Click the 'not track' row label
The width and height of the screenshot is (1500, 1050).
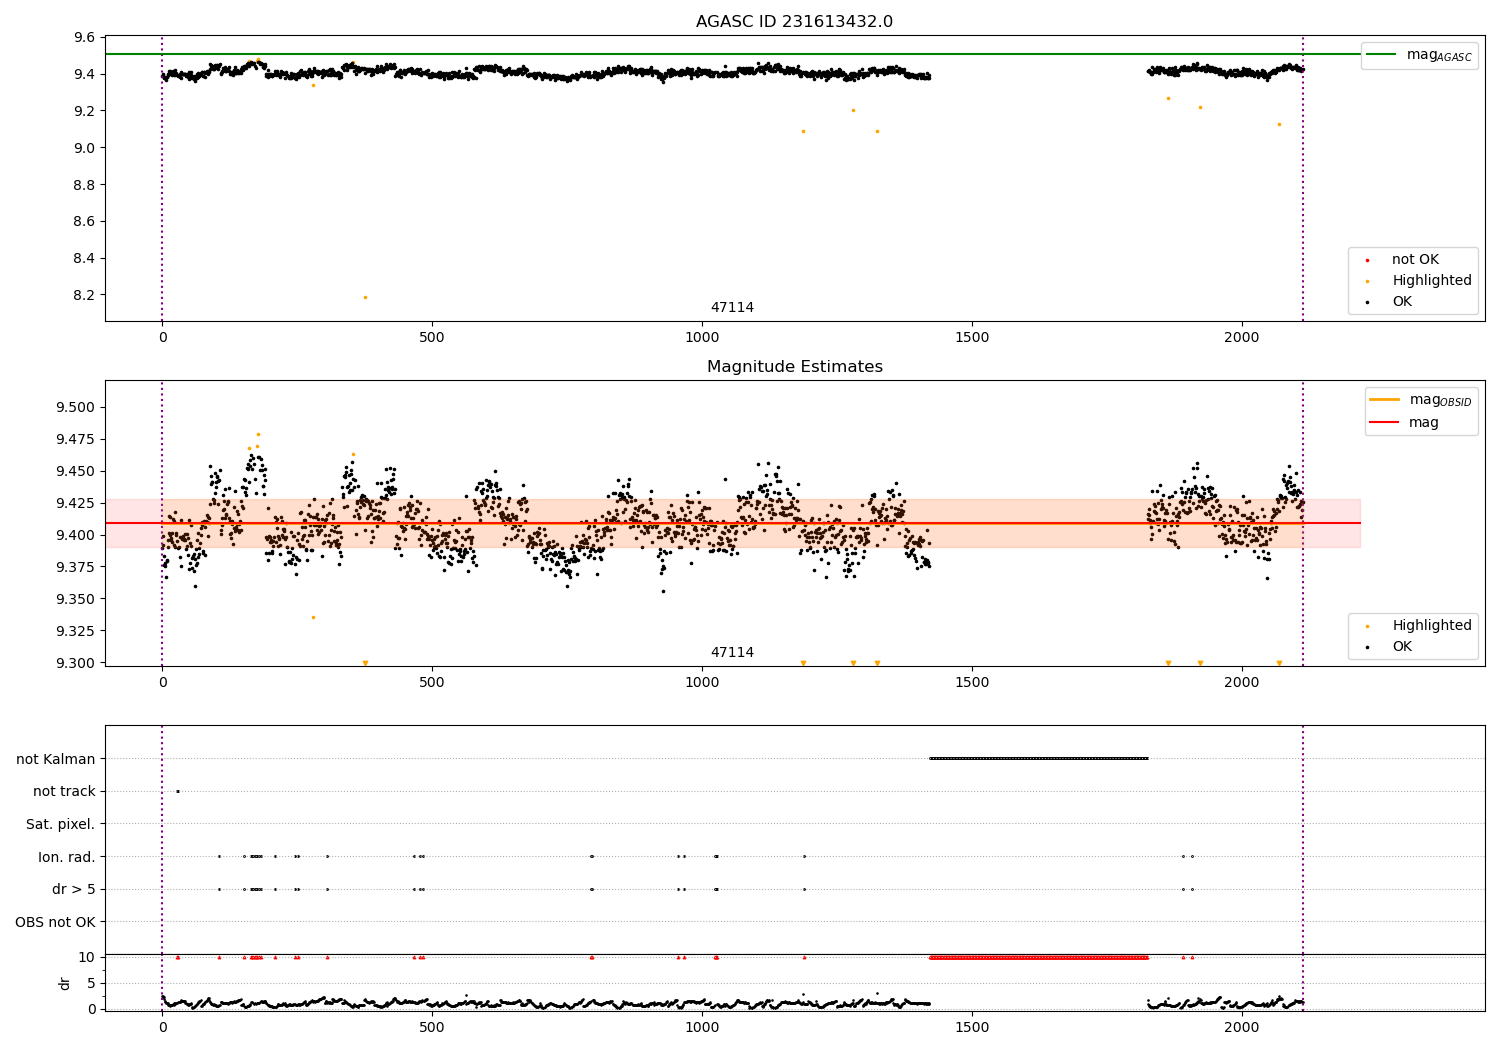click(64, 792)
